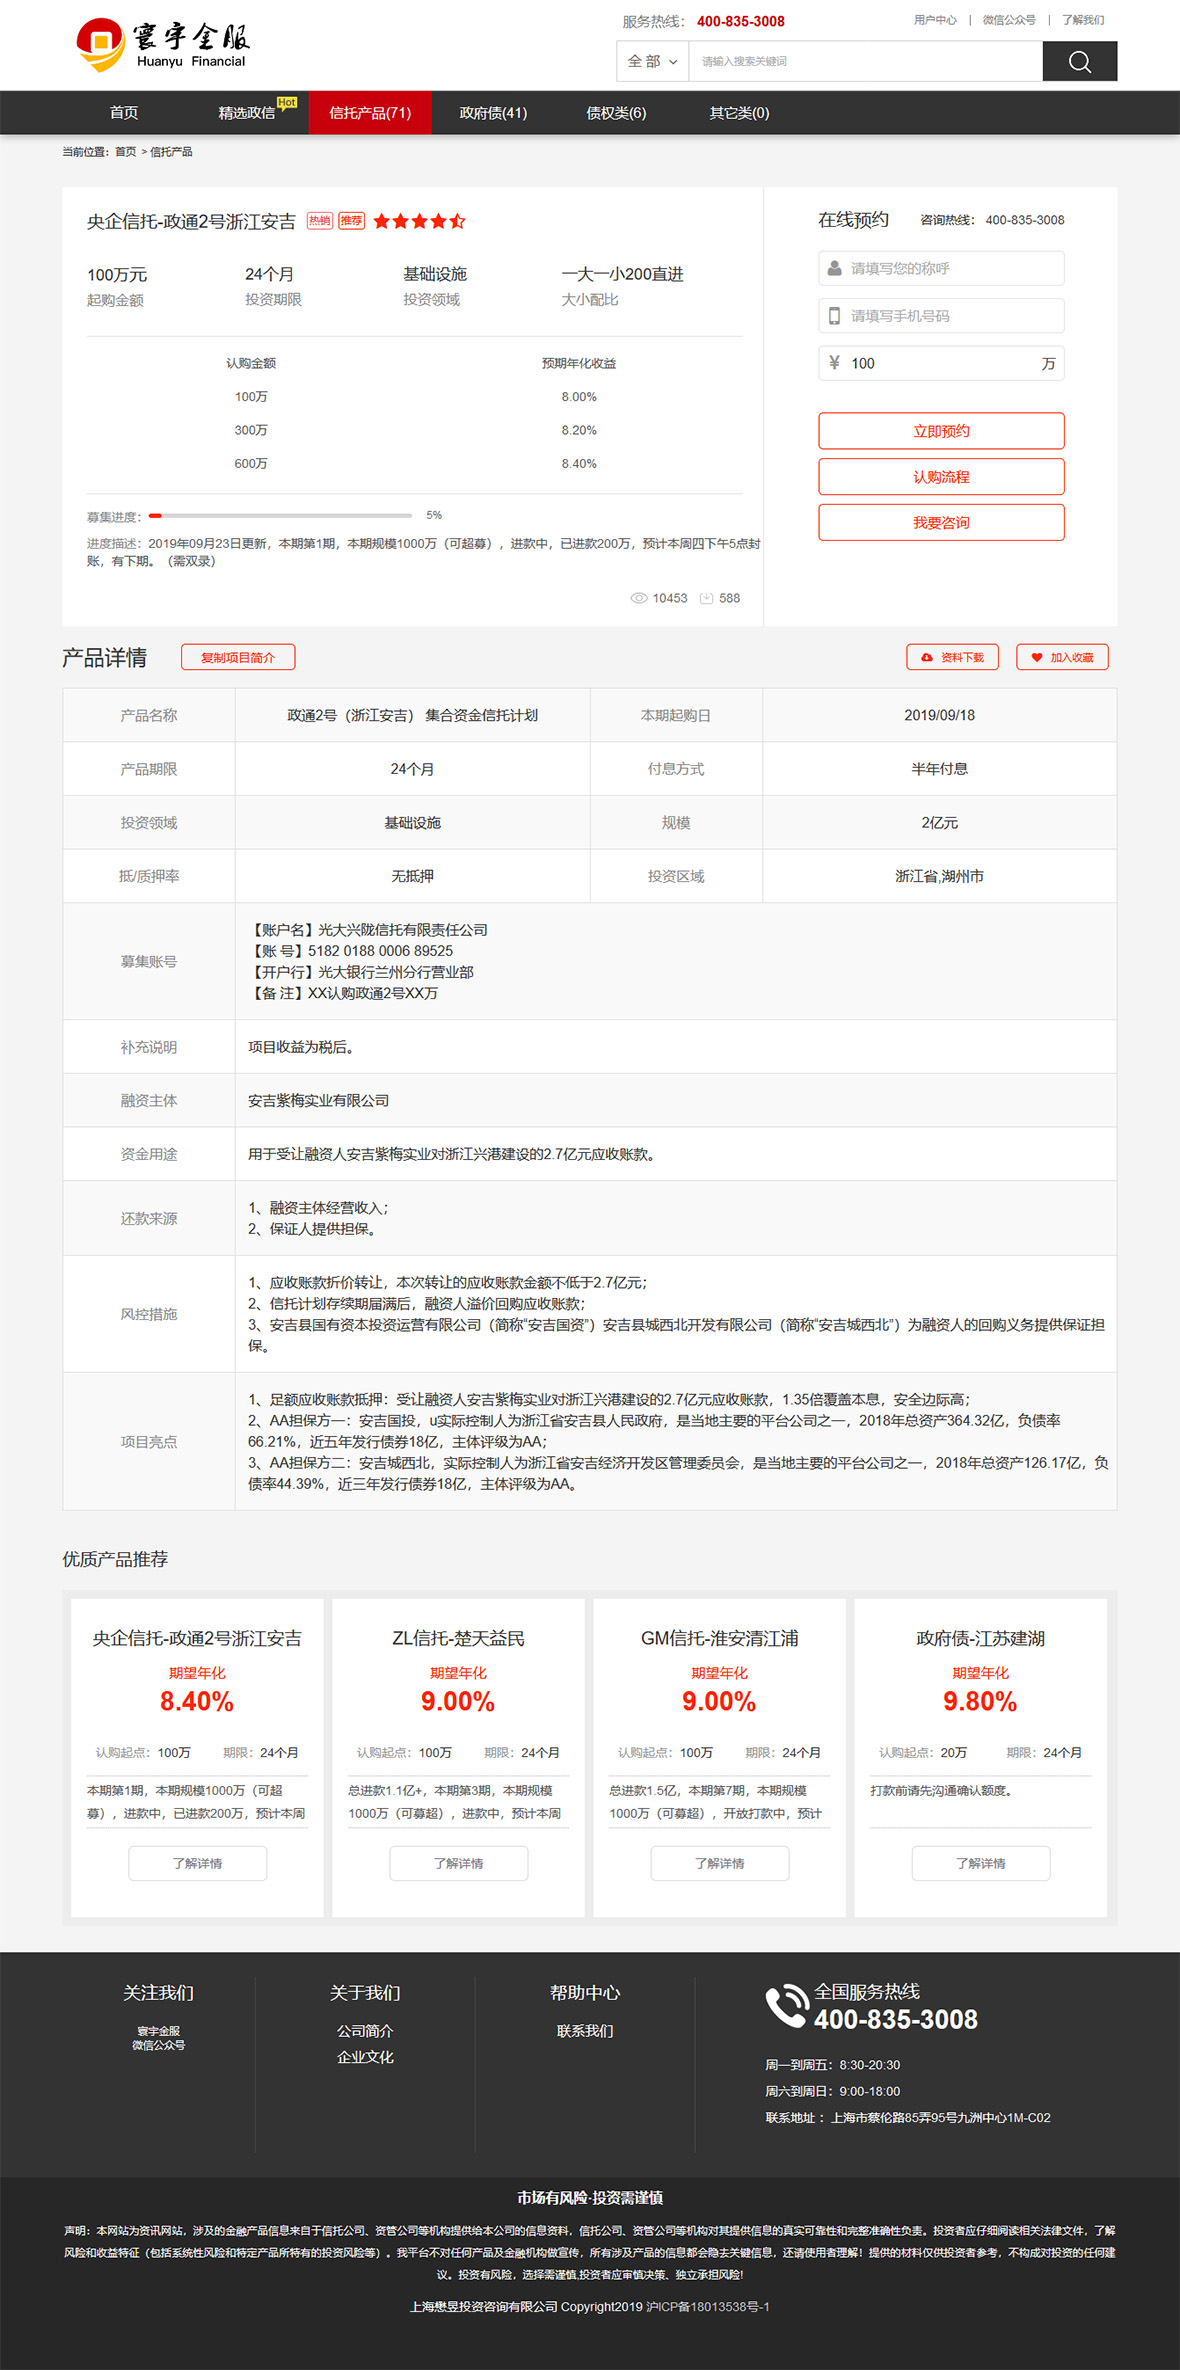Click the 推荐 badge next to title
The height and width of the screenshot is (2370, 1180).
point(351,221)
